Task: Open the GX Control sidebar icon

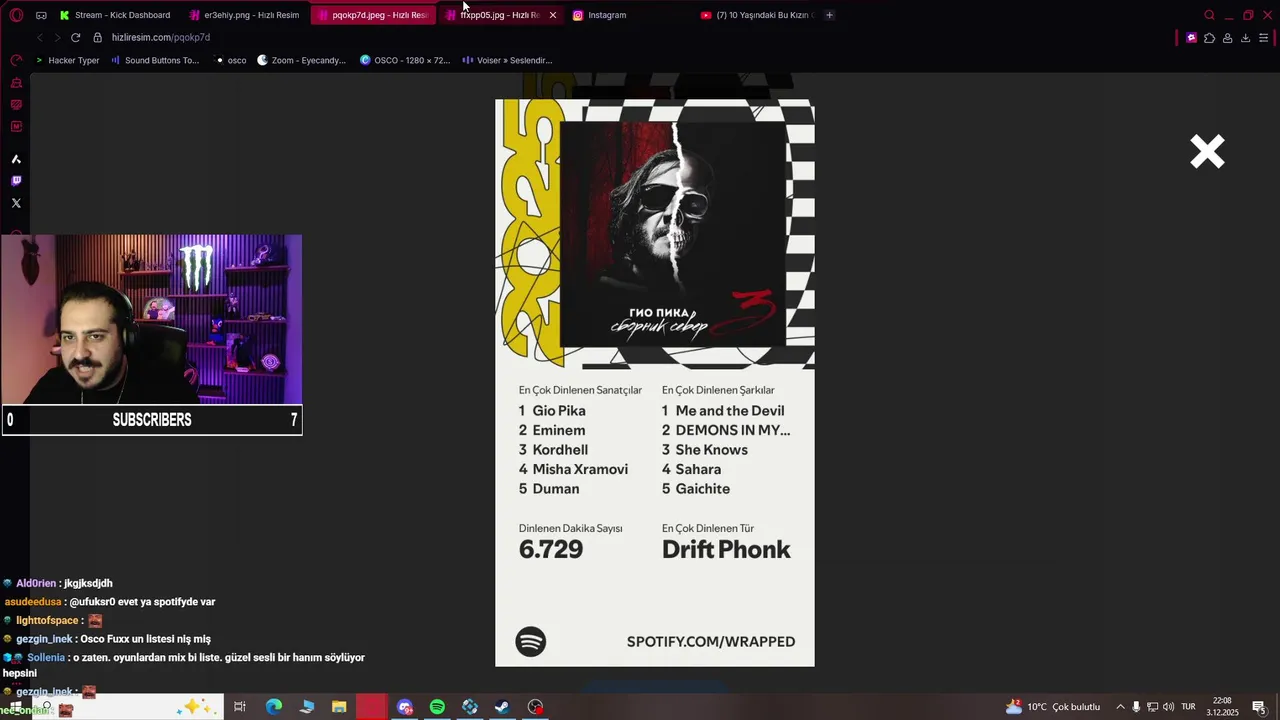Action: [x=16, y=61]
